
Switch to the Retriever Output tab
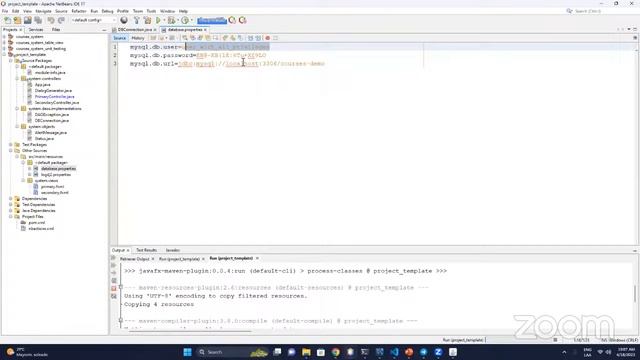click(x=134, y=259)
